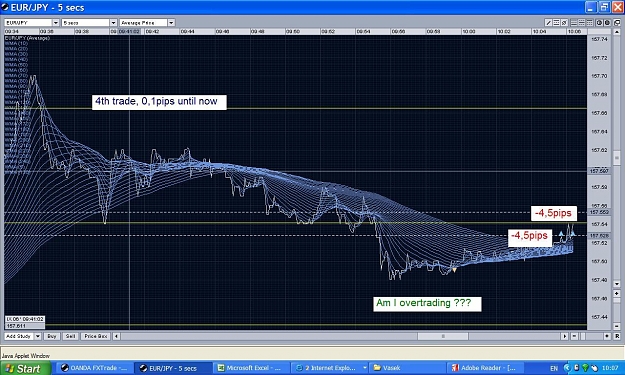625x375 pixels.
Task: Expand the Add Study dropdown arrow
Action: click(x=37, y=336)
